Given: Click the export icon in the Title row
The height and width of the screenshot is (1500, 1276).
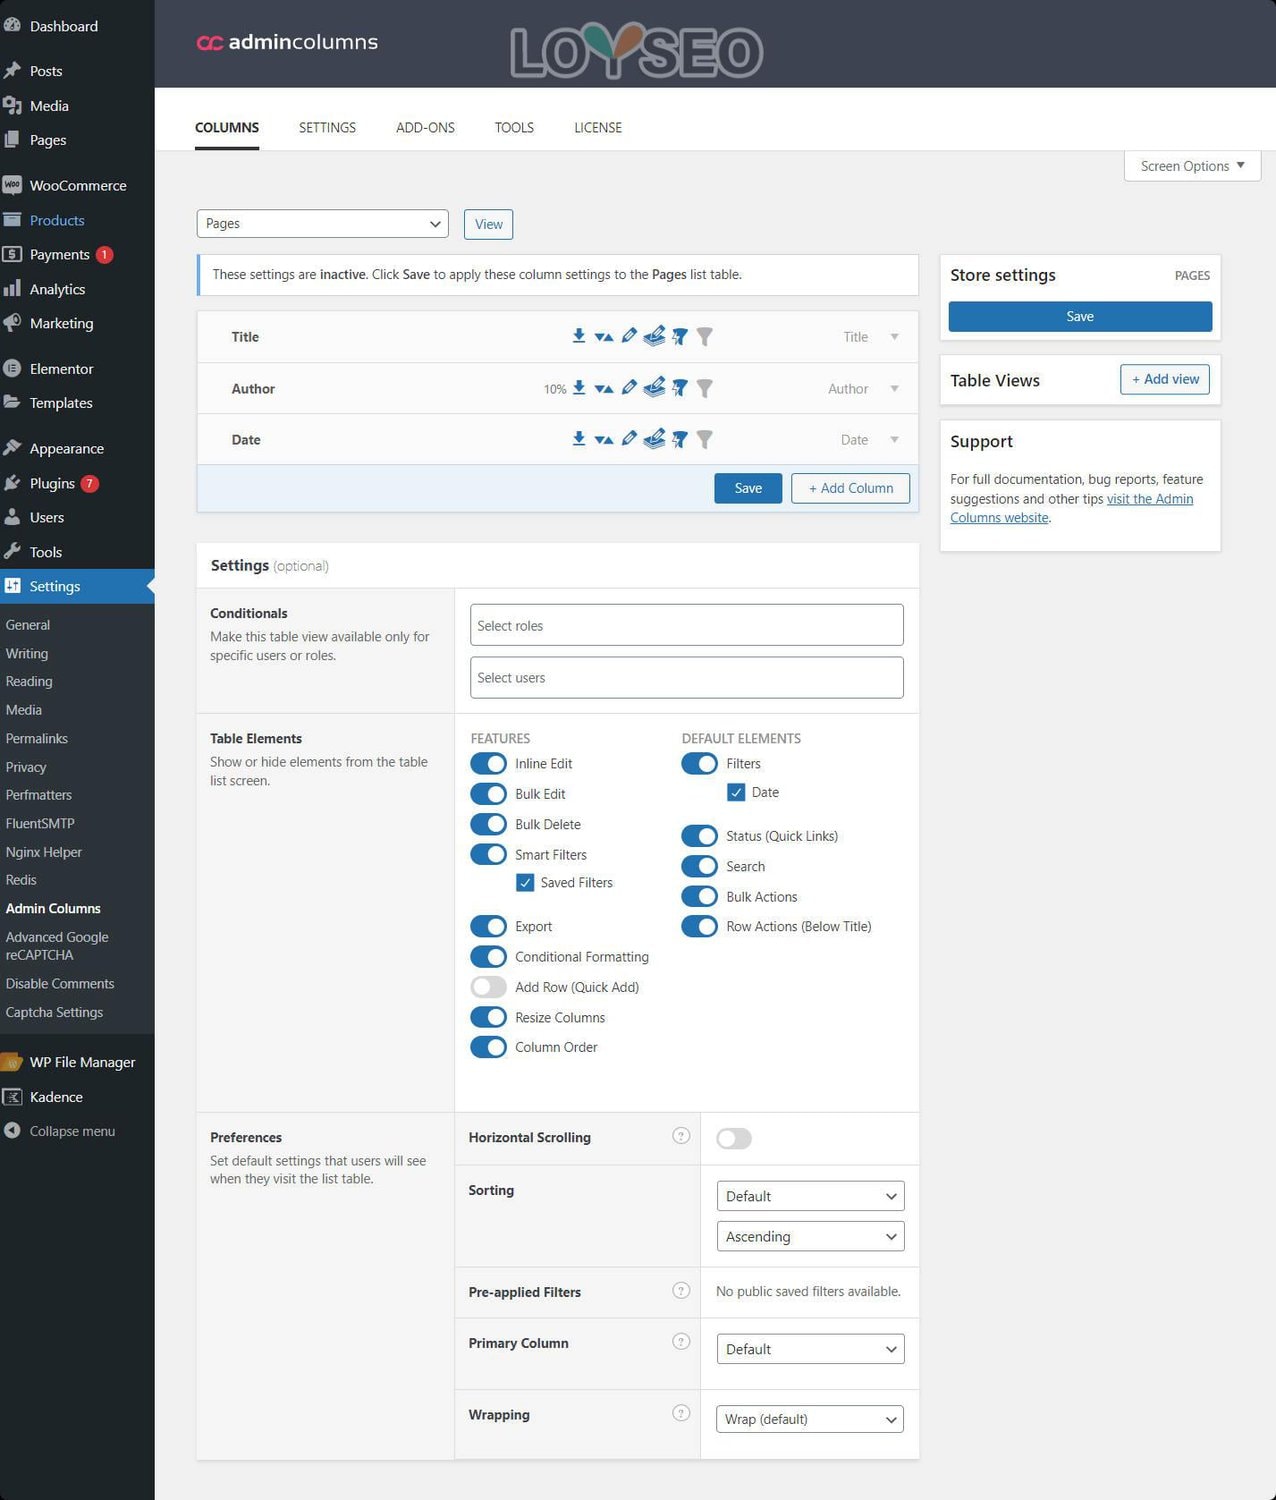Looking at the screenshot, I should pyautogui.click(x=579, y=336).
